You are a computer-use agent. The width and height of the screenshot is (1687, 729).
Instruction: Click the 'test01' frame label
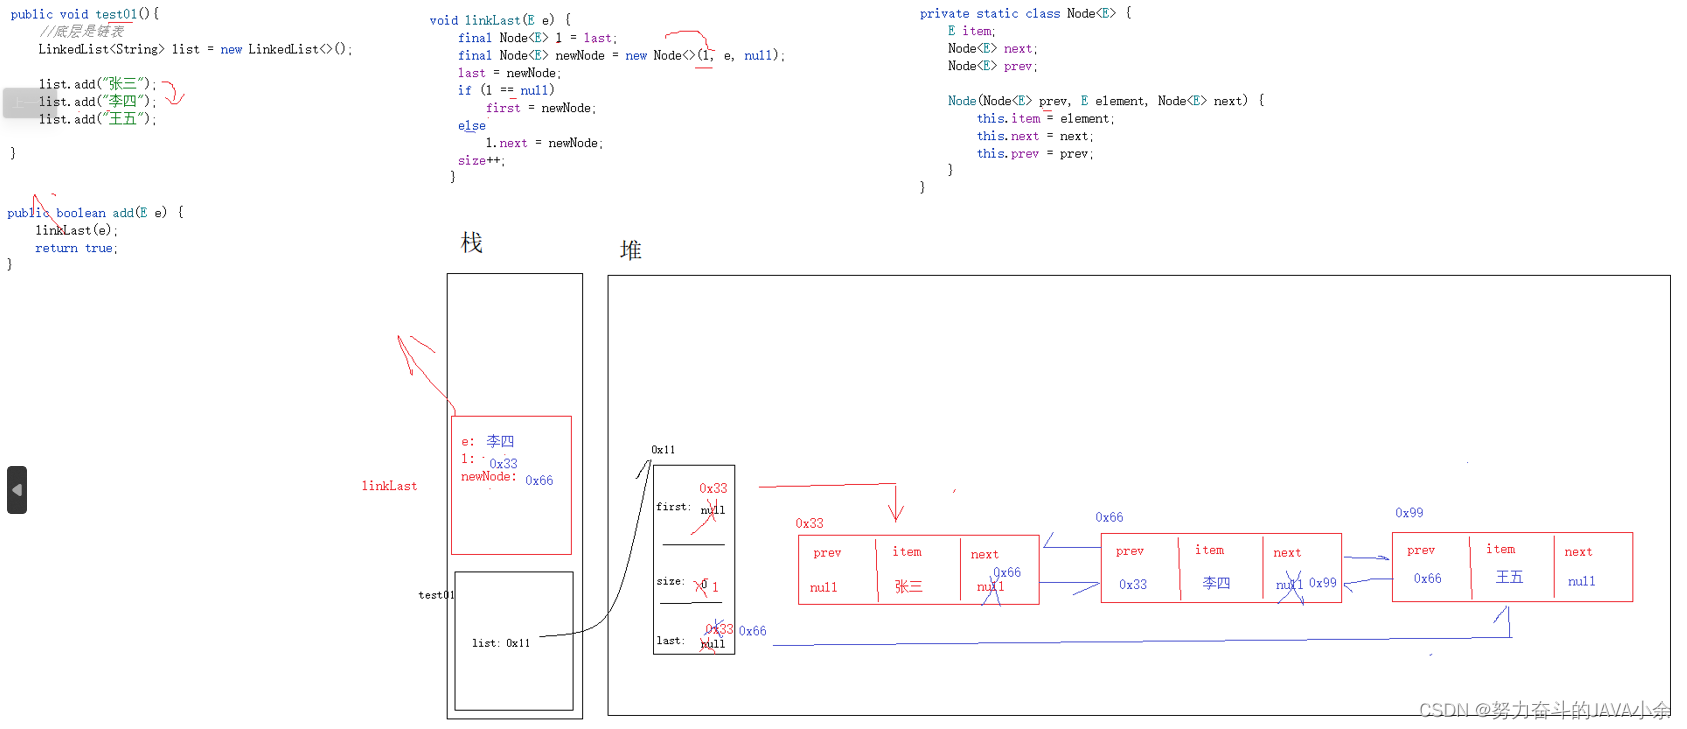436,595
